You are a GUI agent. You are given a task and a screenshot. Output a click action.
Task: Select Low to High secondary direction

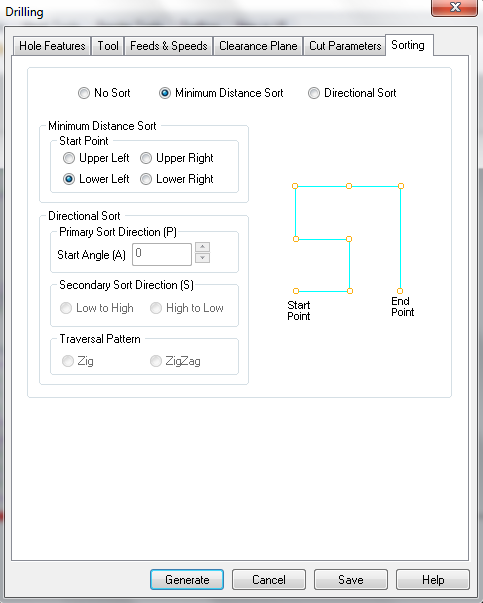[x=66, y=308]
